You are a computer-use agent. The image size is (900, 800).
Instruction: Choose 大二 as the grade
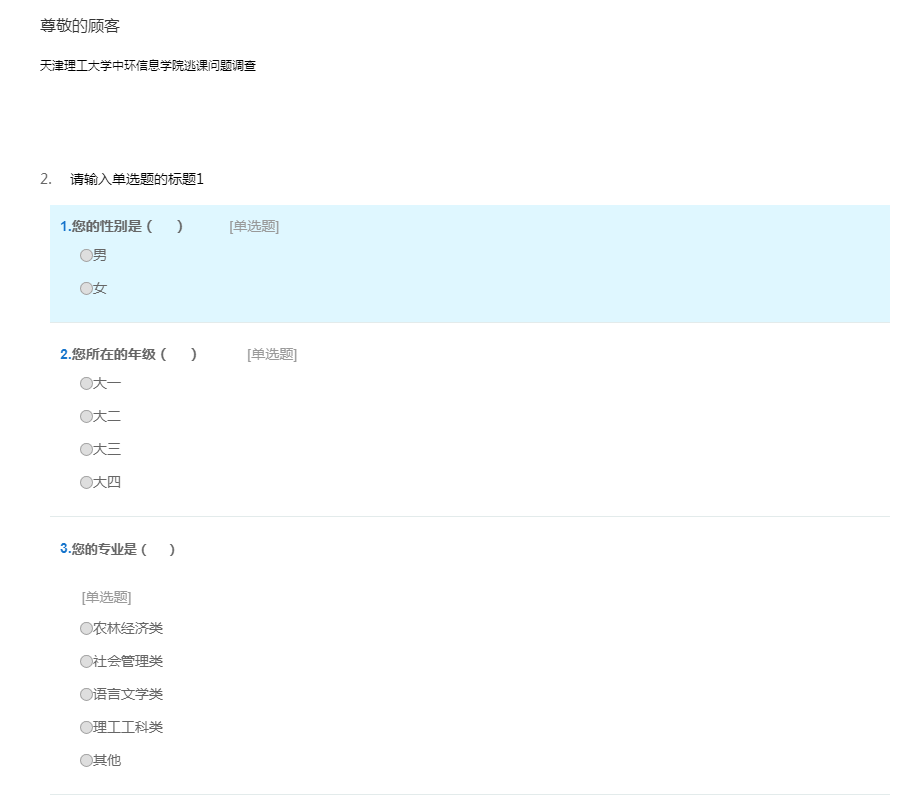click(x=86, y=417)
